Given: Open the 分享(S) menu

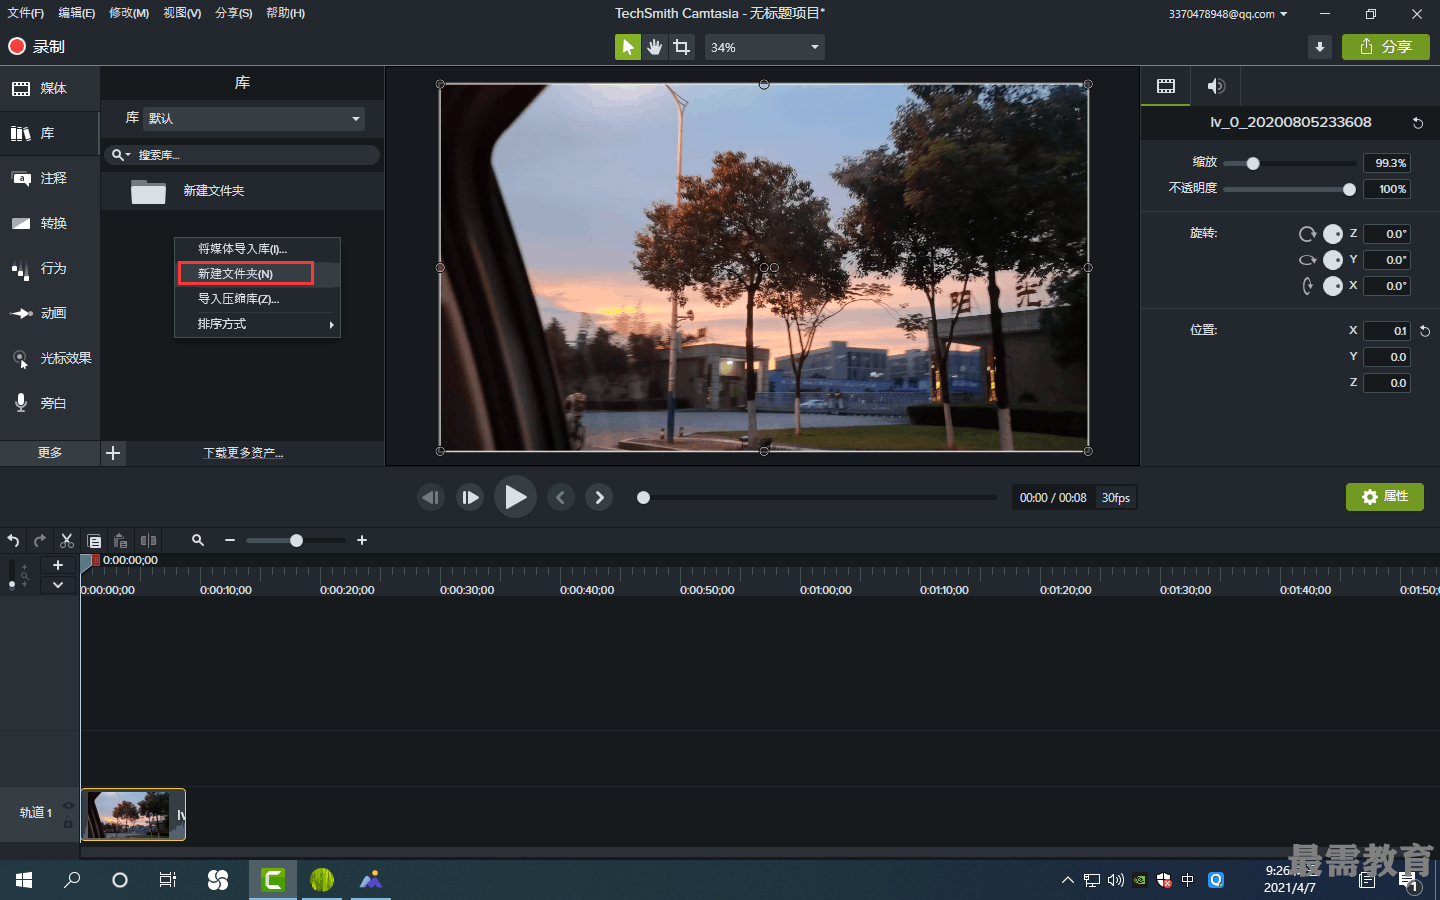Looking at the screenshot, I should [x=234, y=13].
